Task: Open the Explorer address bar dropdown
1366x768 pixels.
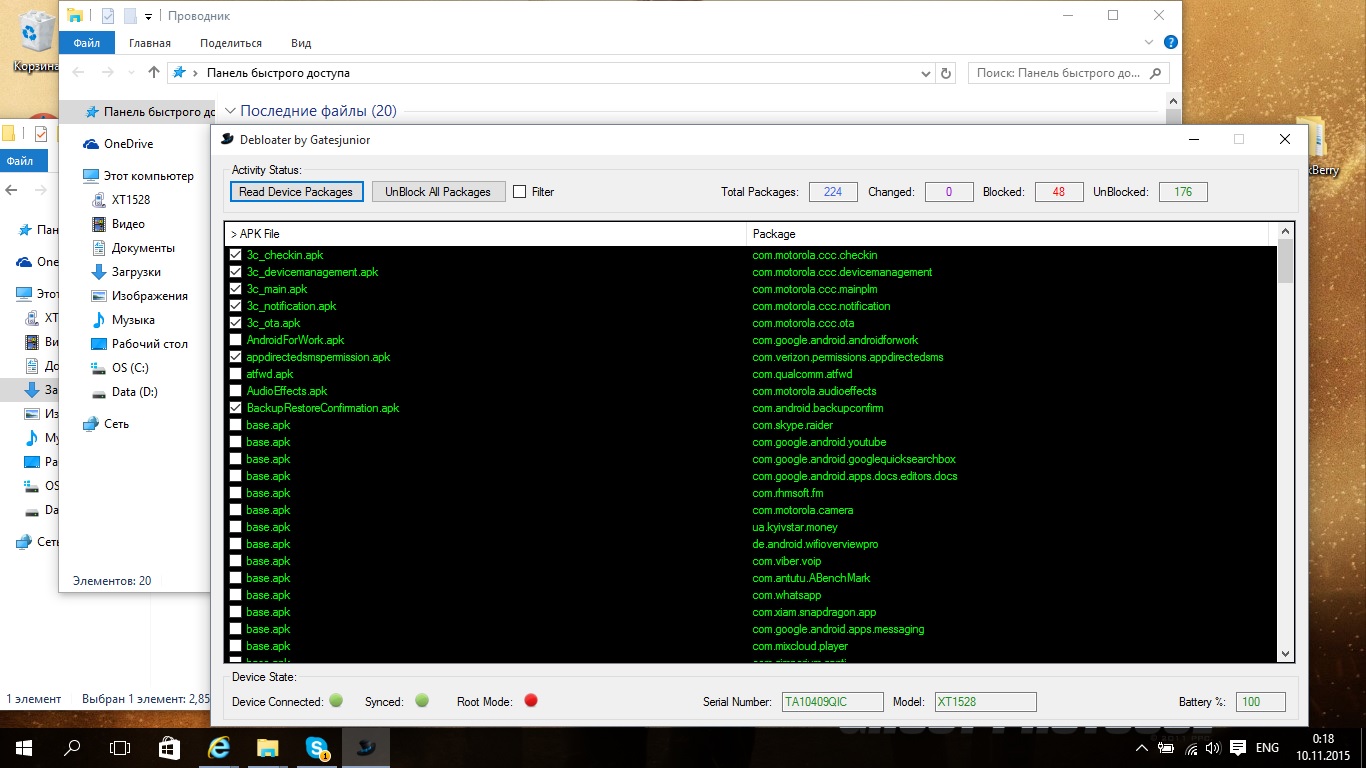Action: (x=925, y=73)
